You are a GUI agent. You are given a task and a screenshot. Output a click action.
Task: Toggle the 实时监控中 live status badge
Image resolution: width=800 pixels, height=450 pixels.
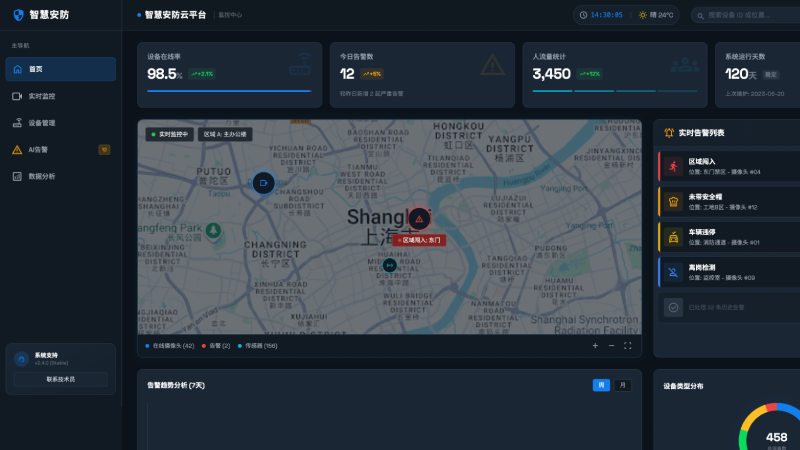pos(169,133)
